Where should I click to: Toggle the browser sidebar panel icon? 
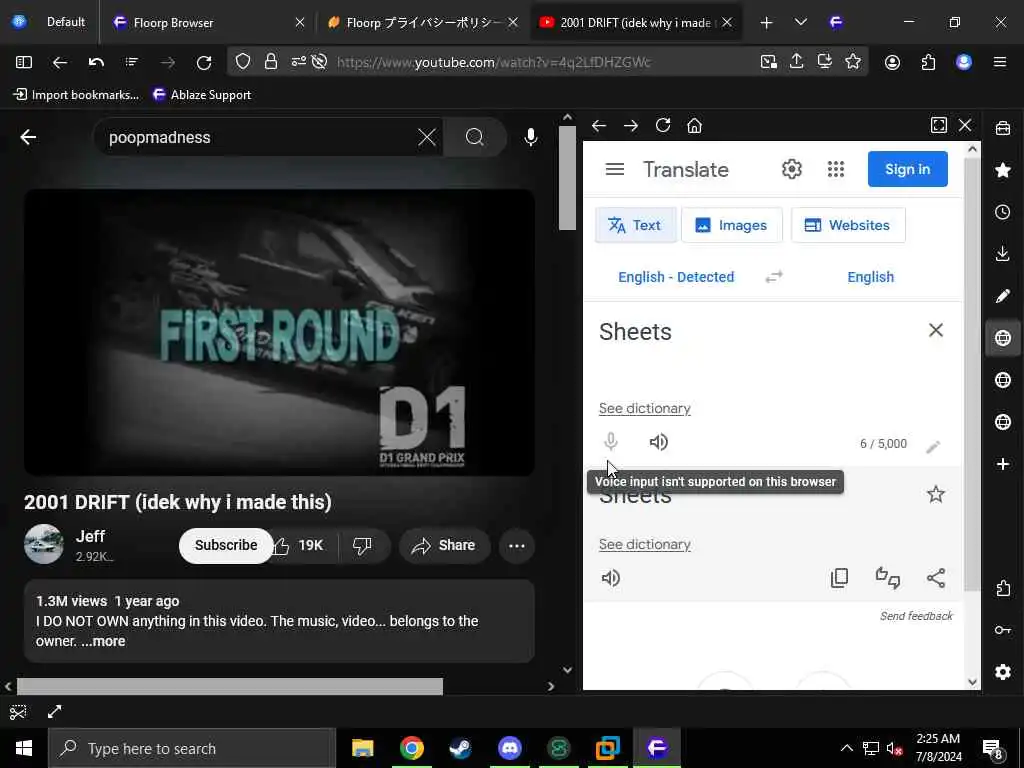[24, 62]
